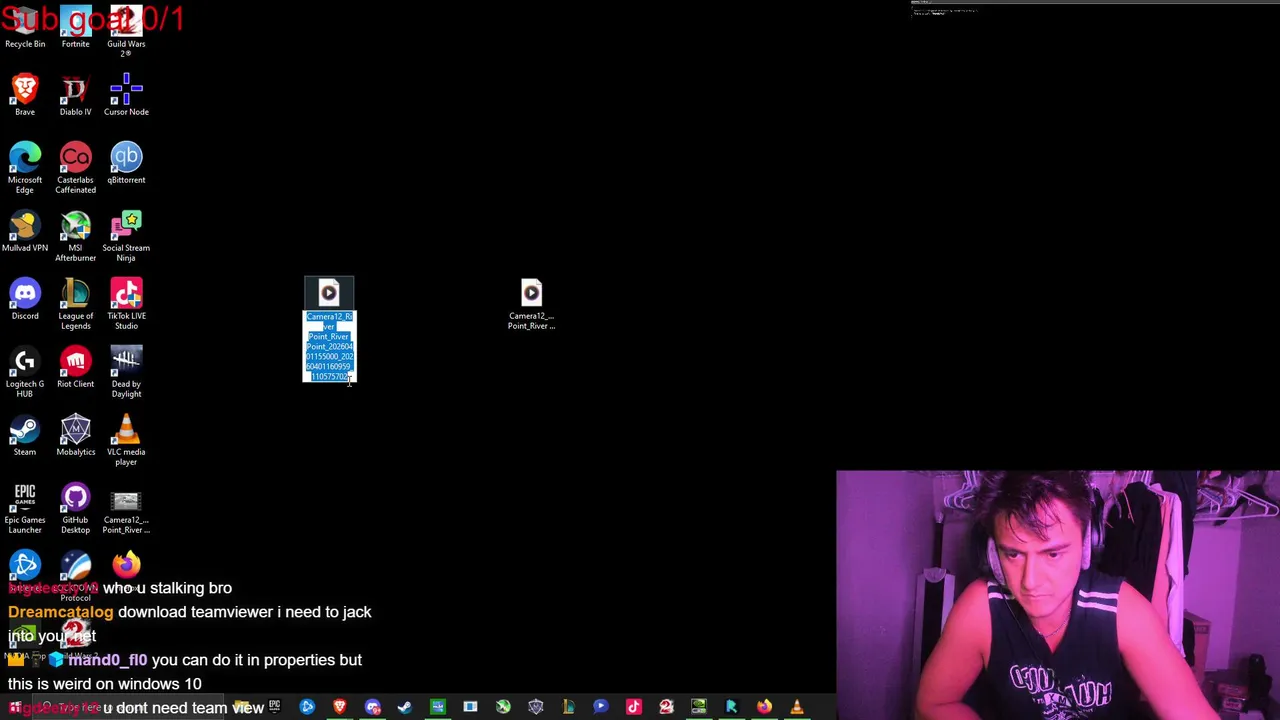This screenshot has height=720, width=1280.
Task: Select the Mobalytics desktop icon
Action: [x=75, y=435]
